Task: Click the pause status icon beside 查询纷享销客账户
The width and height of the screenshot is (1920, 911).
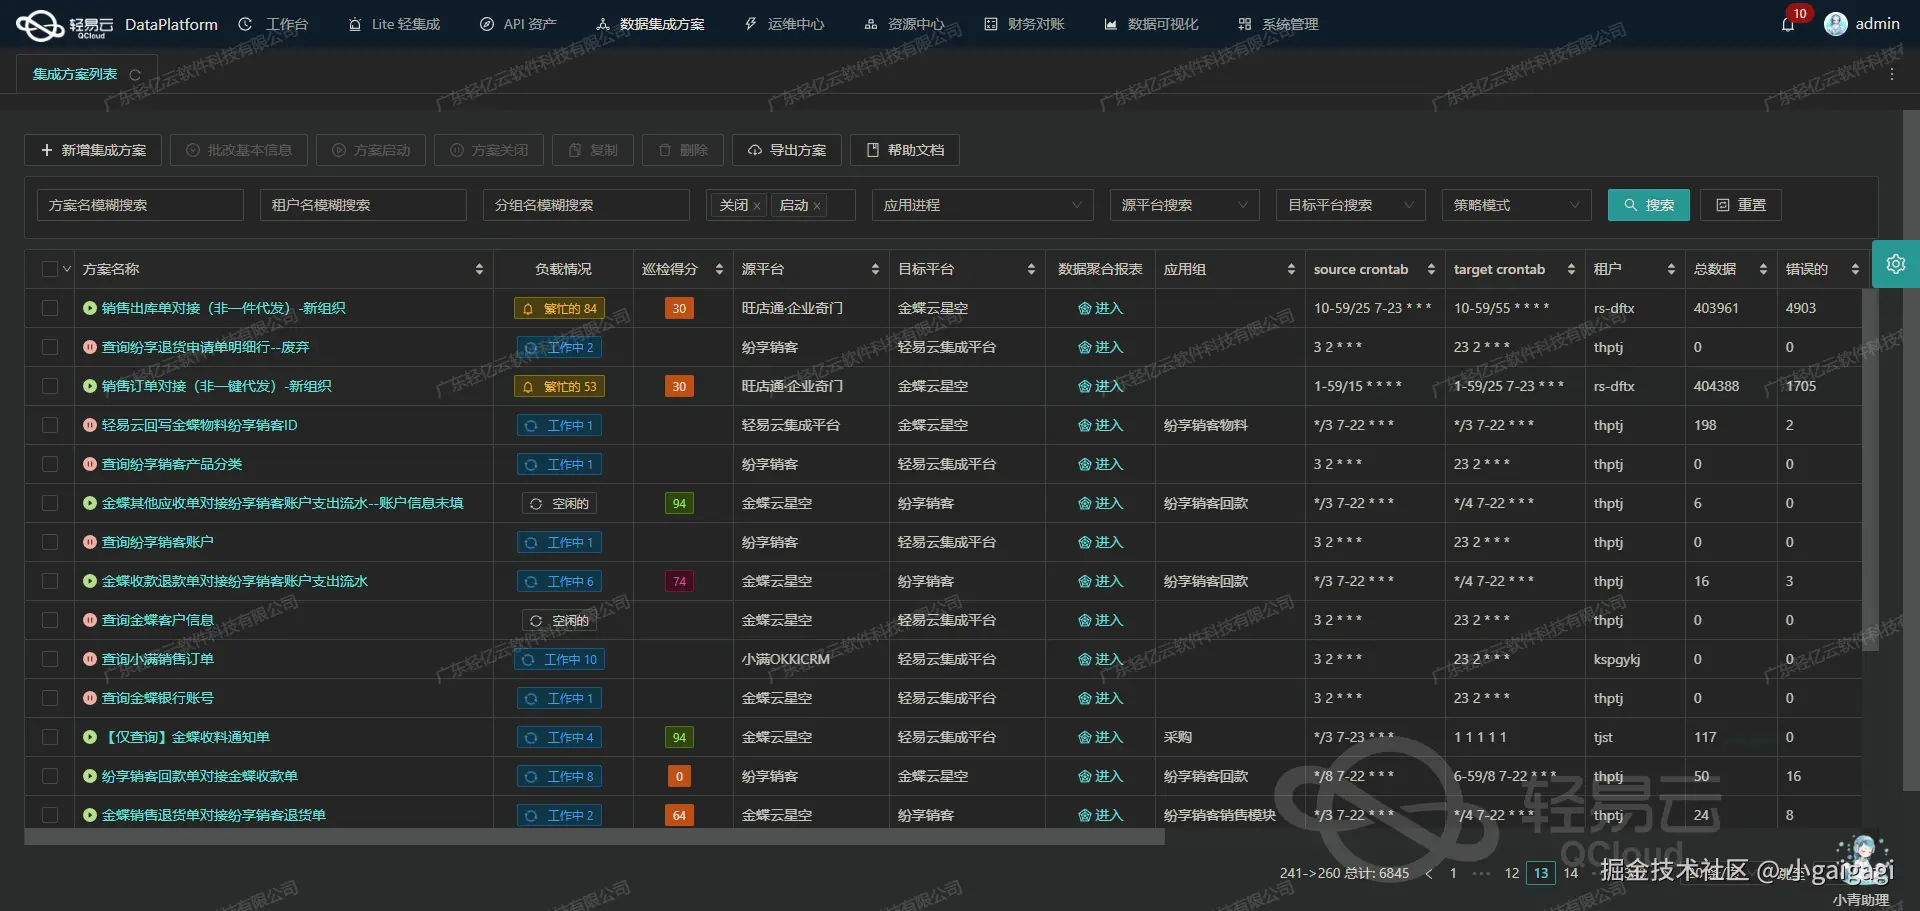Action: click(x=88, y=541)
